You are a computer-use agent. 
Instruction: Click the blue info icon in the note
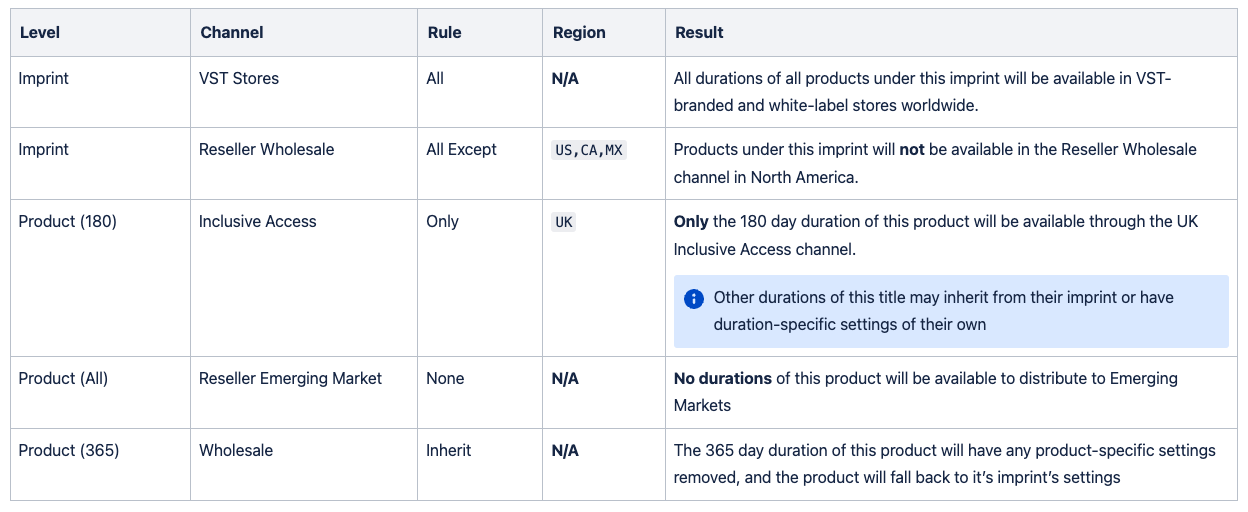(694, 298)
